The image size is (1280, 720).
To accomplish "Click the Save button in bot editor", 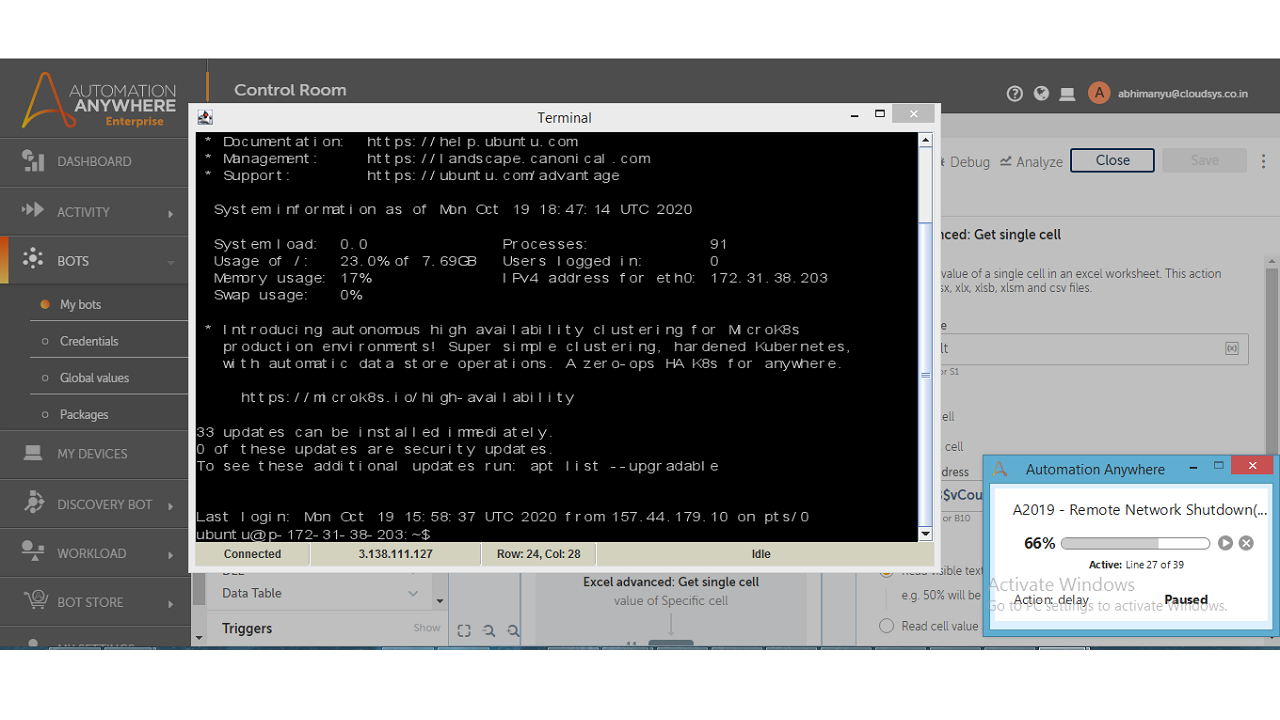I will [1204, 160].
